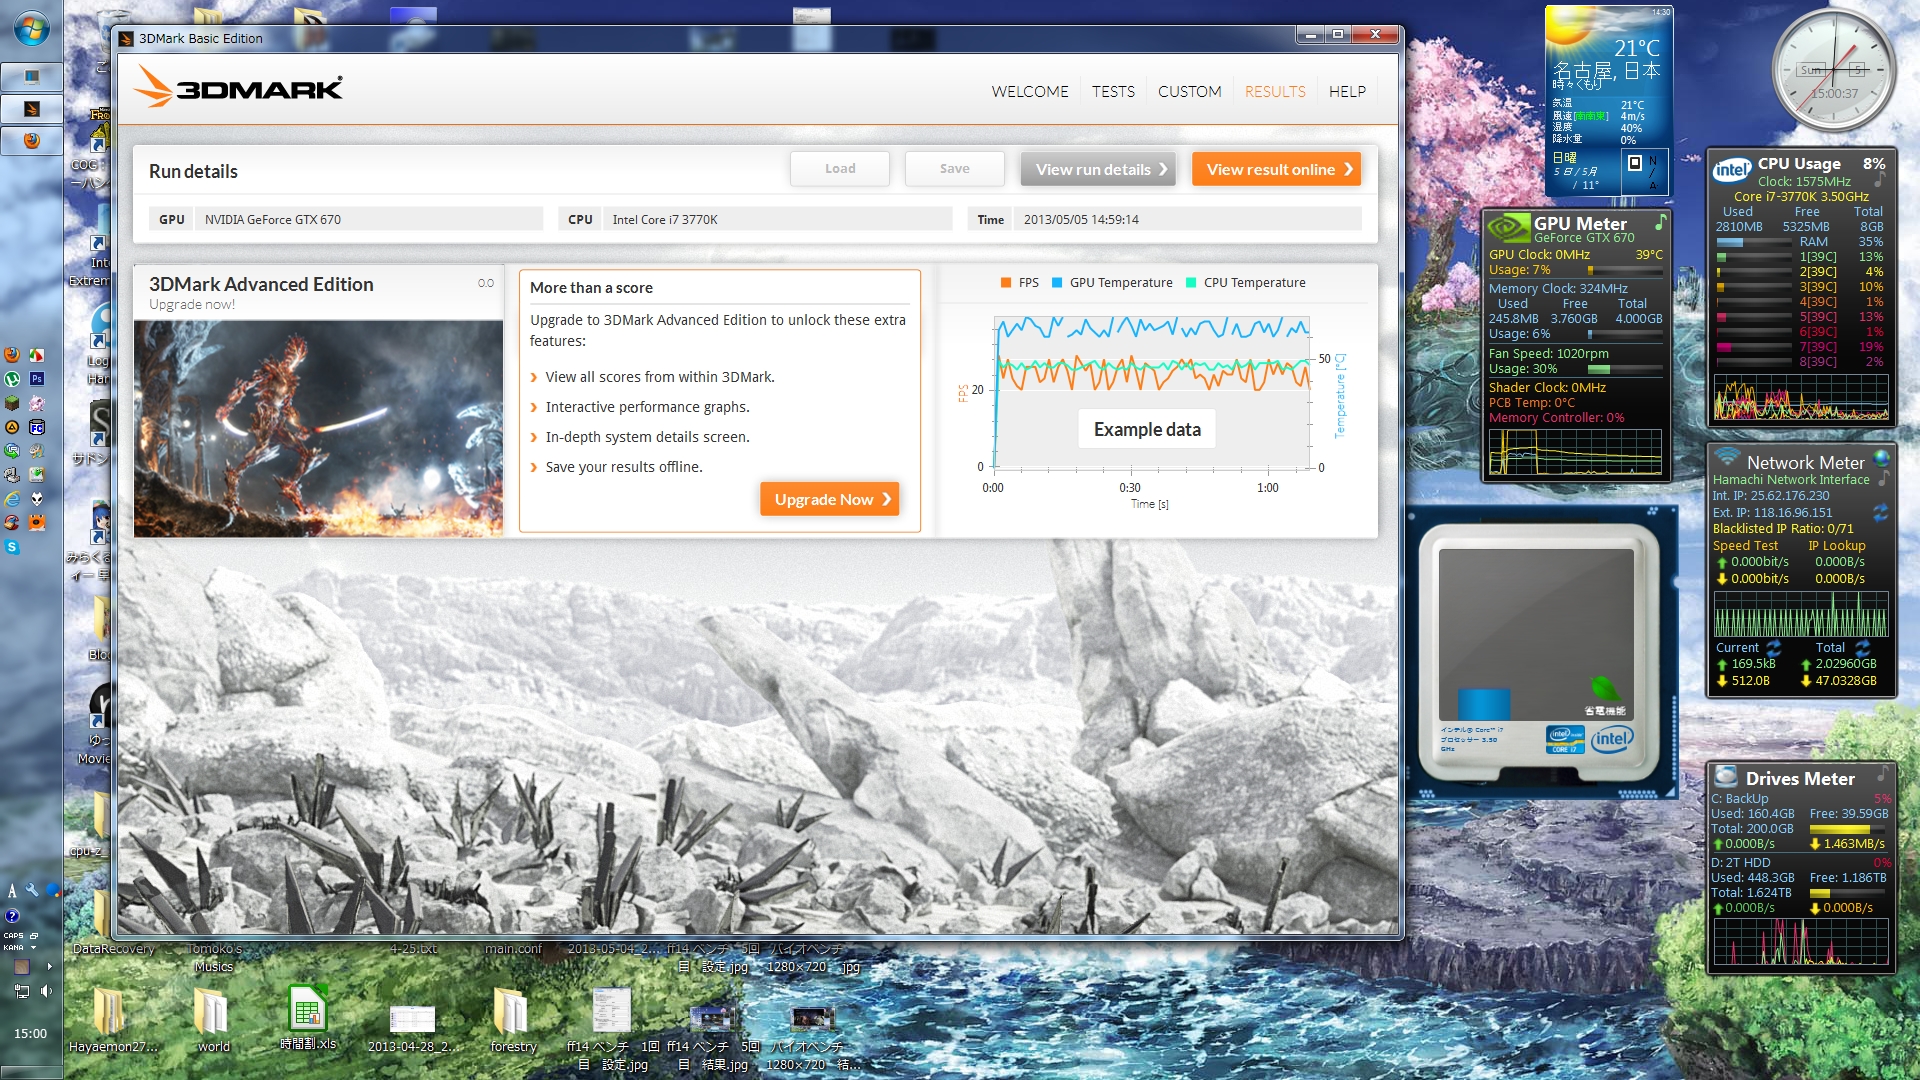Click the 3DMark logo
Viewport: 1920px width, 1080px height.
tap(238, 88)
